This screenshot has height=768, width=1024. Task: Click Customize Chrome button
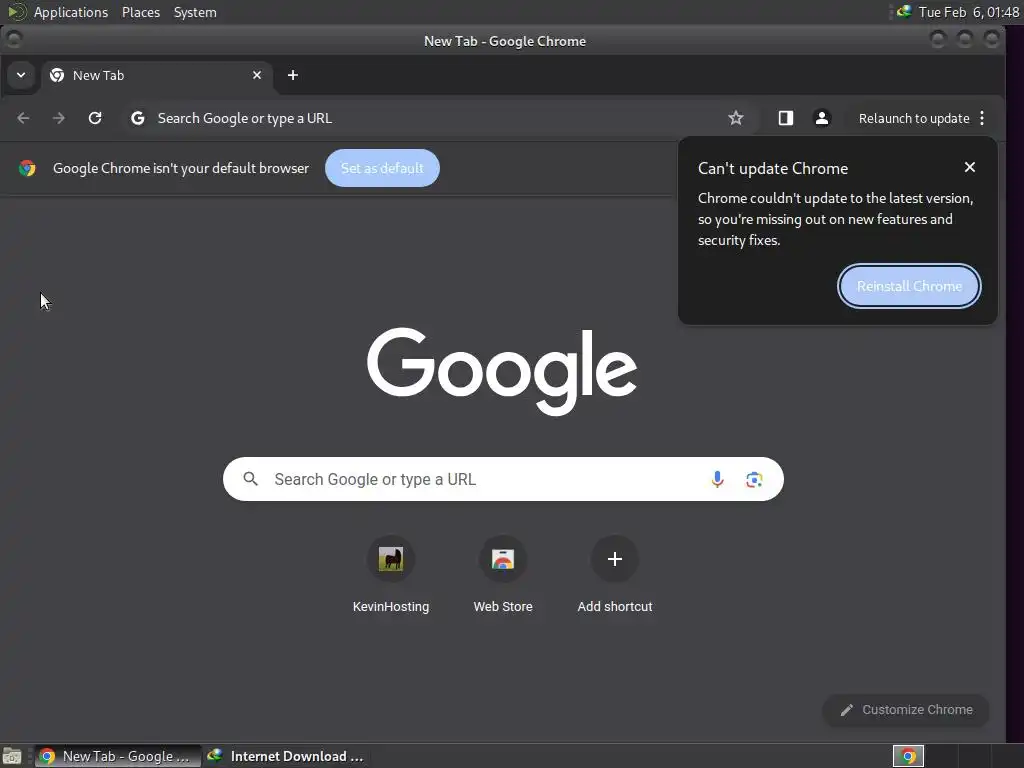pyautogui.click(x=906, y=710)
